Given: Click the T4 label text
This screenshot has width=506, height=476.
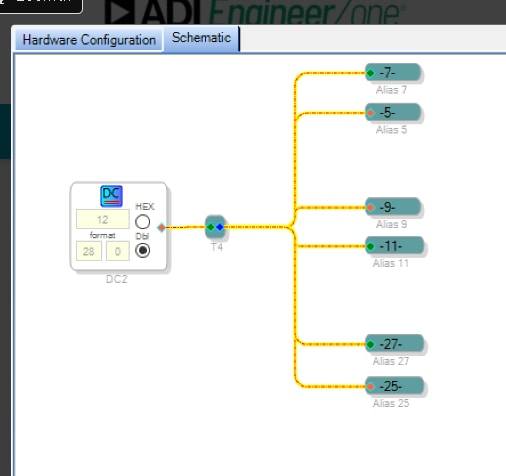Looking at the screenshot, I should coord(217,247).
